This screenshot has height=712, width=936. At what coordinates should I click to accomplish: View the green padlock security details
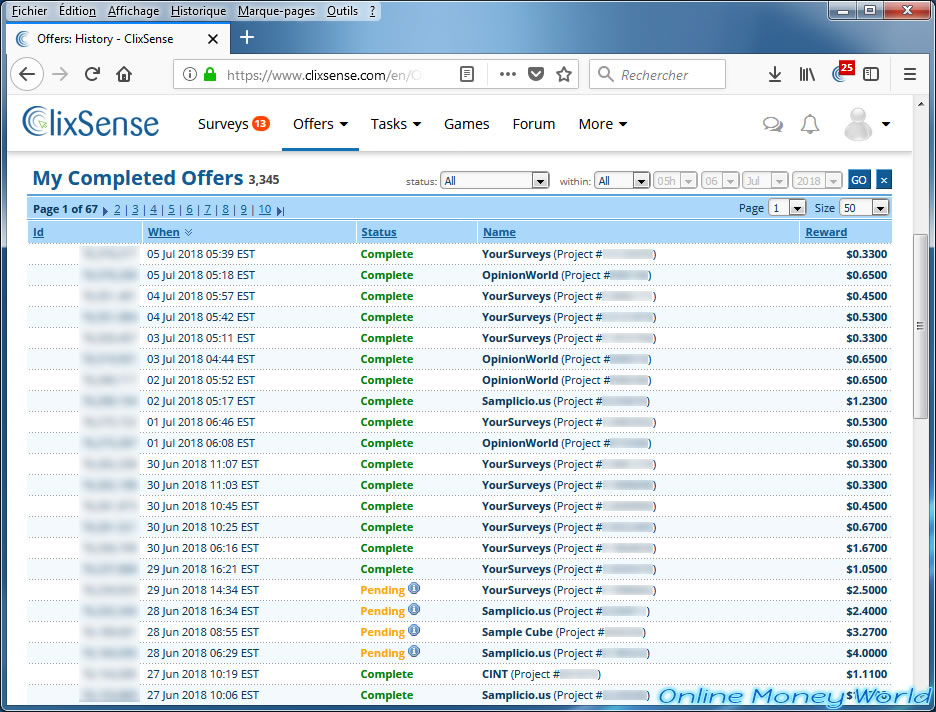coord(210,74)
